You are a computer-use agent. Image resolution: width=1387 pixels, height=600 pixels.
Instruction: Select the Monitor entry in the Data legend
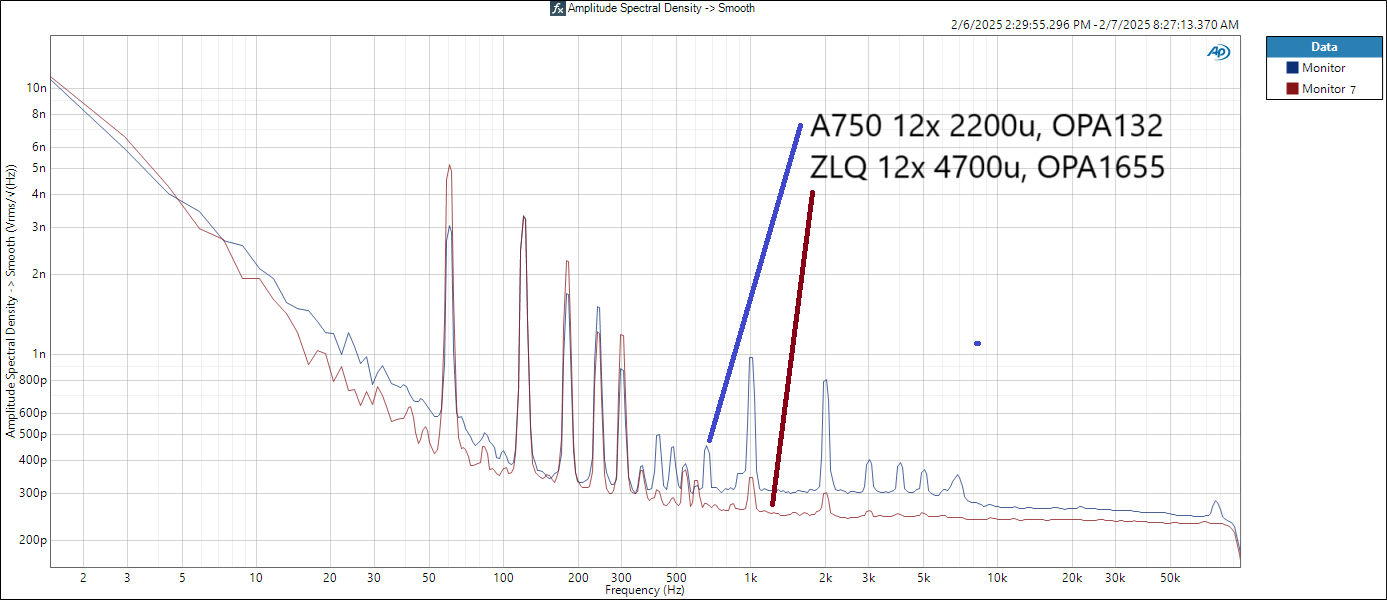(1323, 68)
